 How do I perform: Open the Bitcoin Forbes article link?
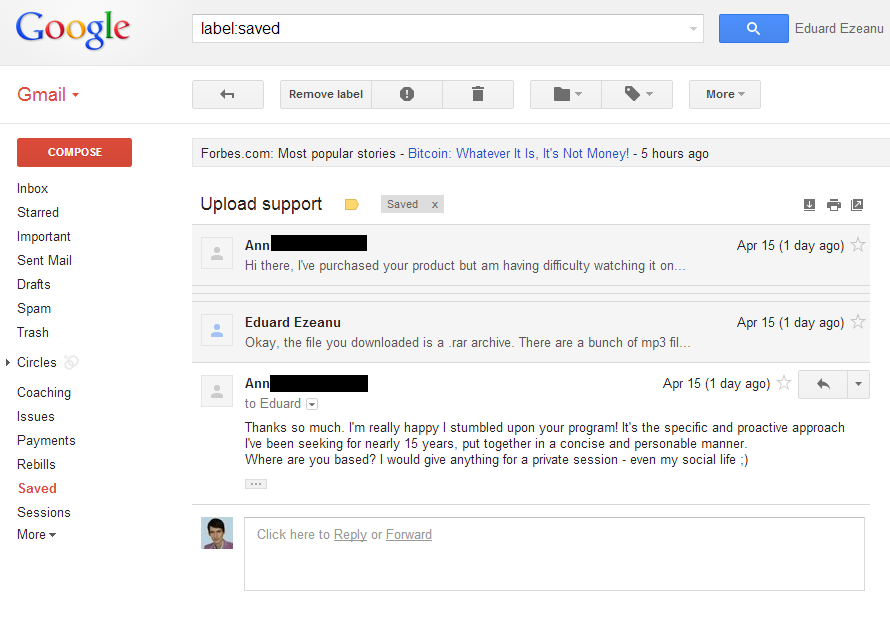518,153
